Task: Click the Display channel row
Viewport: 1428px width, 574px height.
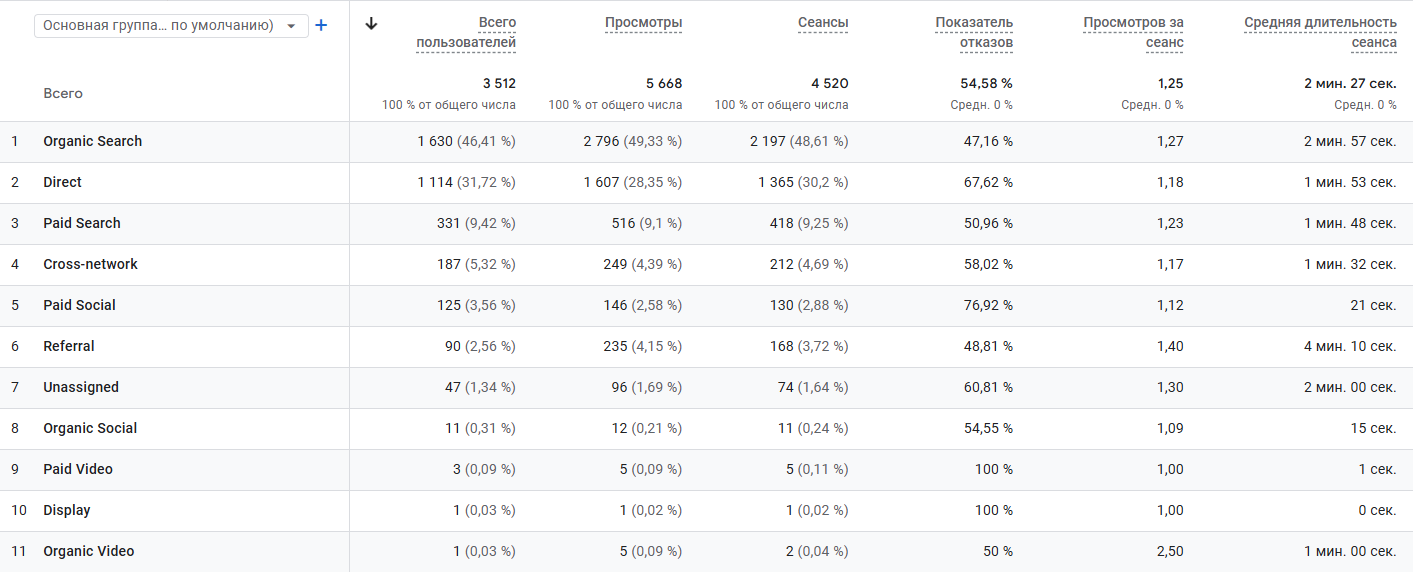Action: pos(67,511)
